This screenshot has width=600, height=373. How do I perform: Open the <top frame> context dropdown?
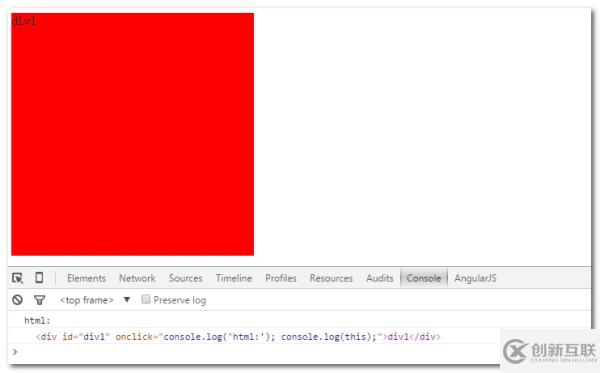pos(95,300)
